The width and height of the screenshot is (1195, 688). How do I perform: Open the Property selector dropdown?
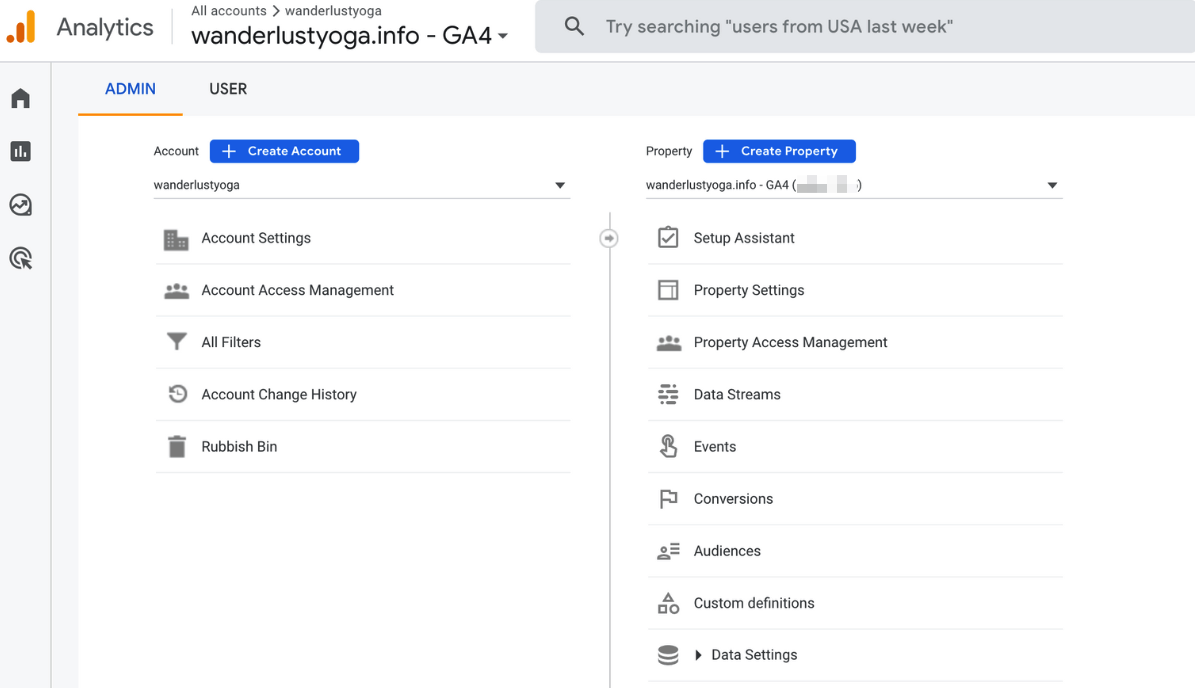pos(1052,184)
